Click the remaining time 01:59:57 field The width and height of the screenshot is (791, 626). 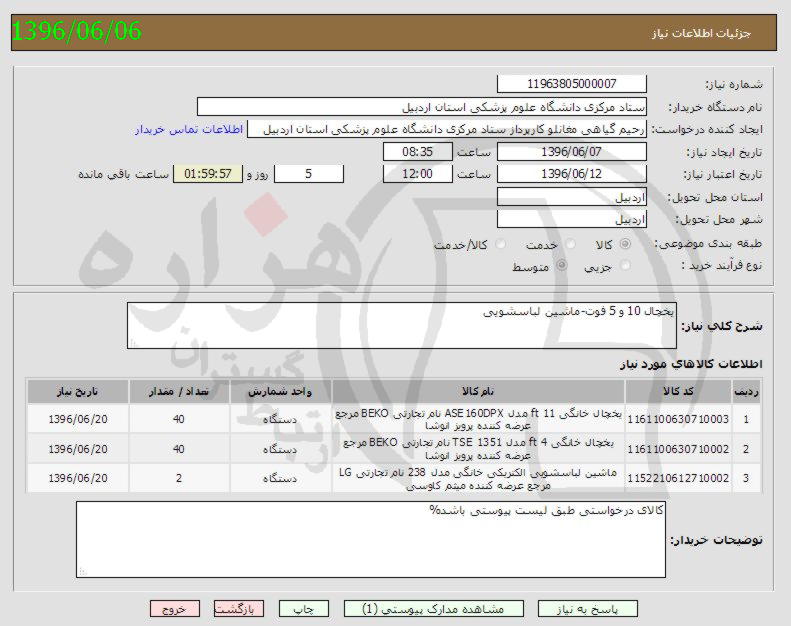point(208,174)
